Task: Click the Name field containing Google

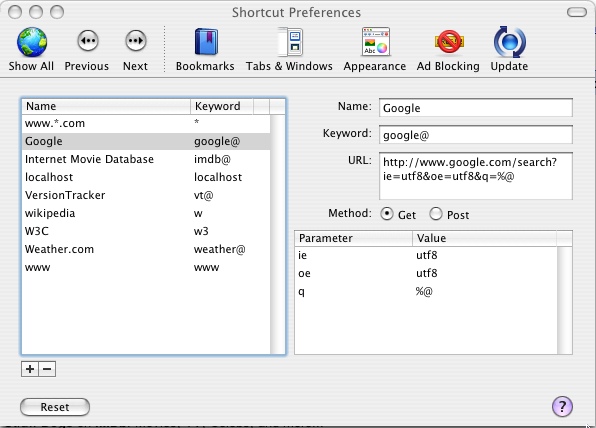Action: click(x=476, y=108)
